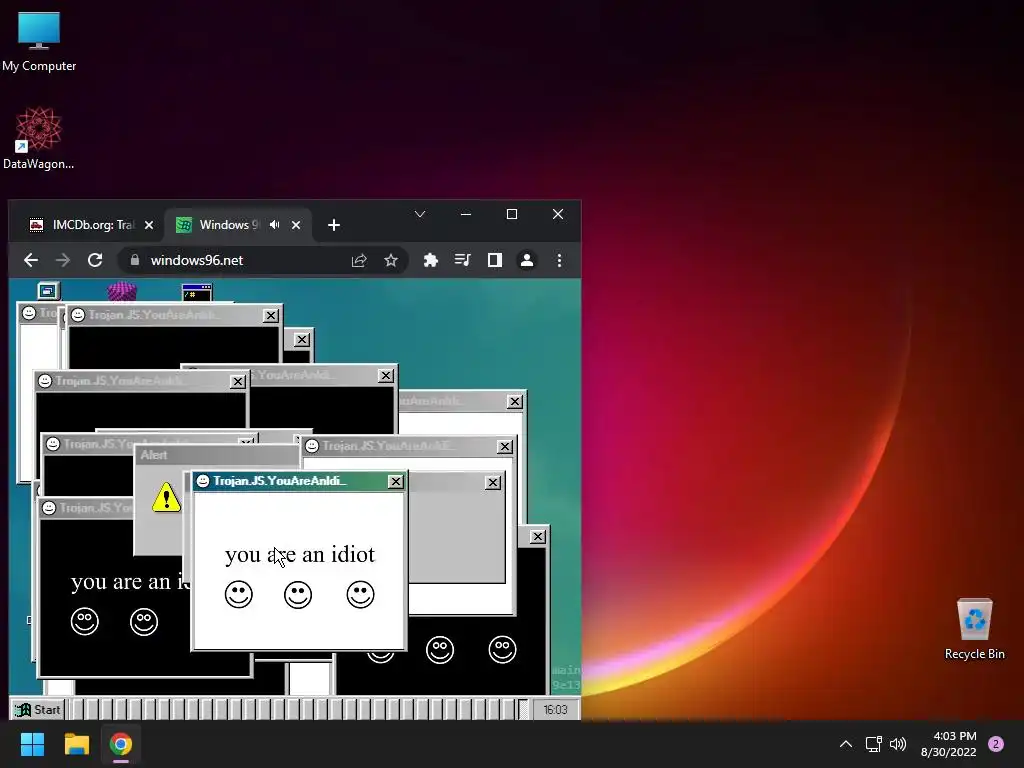The height and width of the screenshot is (768, 1024).
Task: Toggle the Chrome side panel
Action: point(495,261)
